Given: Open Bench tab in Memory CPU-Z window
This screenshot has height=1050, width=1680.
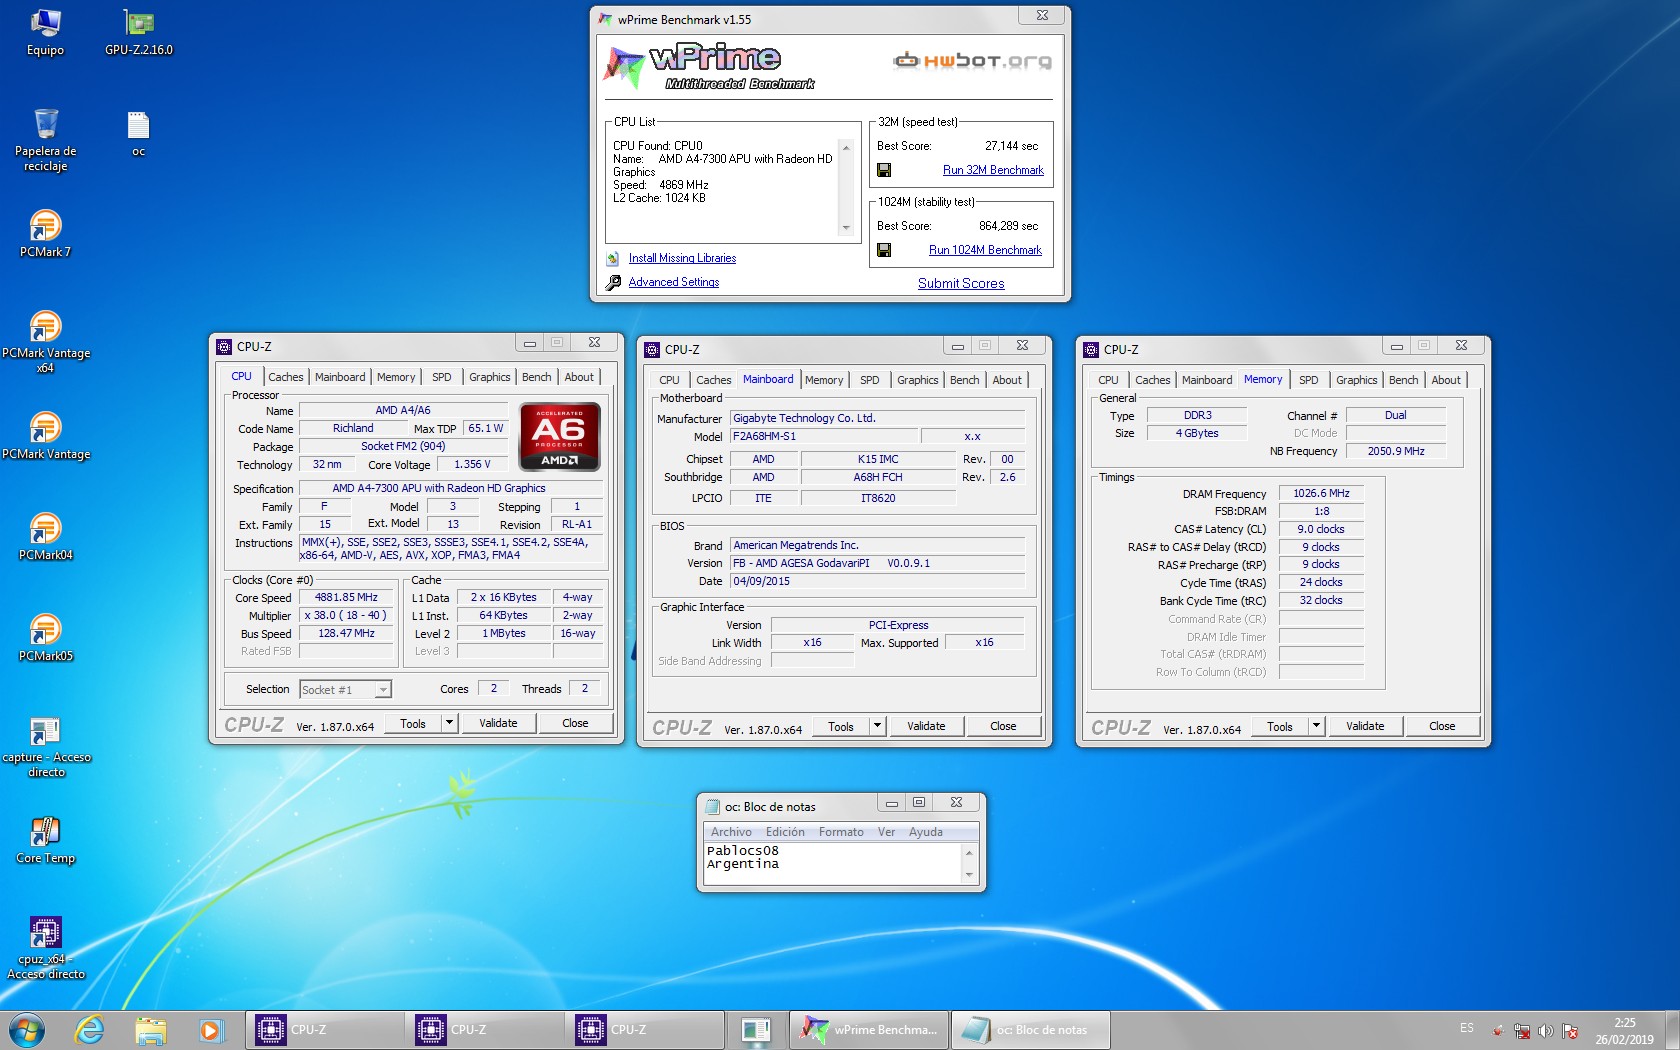Looking at the screenshot, I should coord(1403,380).
